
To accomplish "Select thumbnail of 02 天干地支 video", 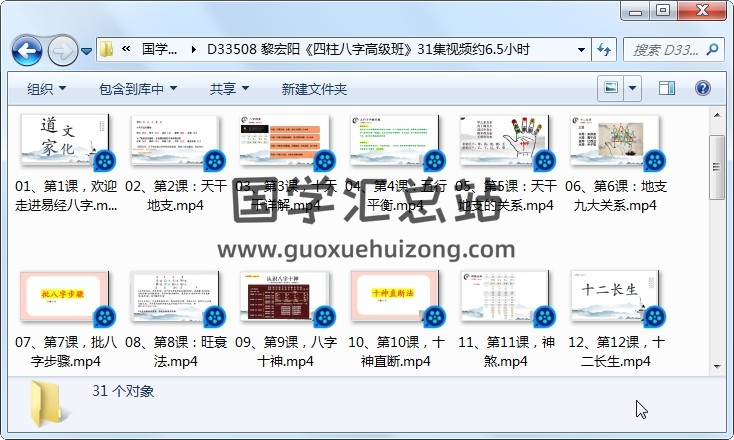I will 175,140.
